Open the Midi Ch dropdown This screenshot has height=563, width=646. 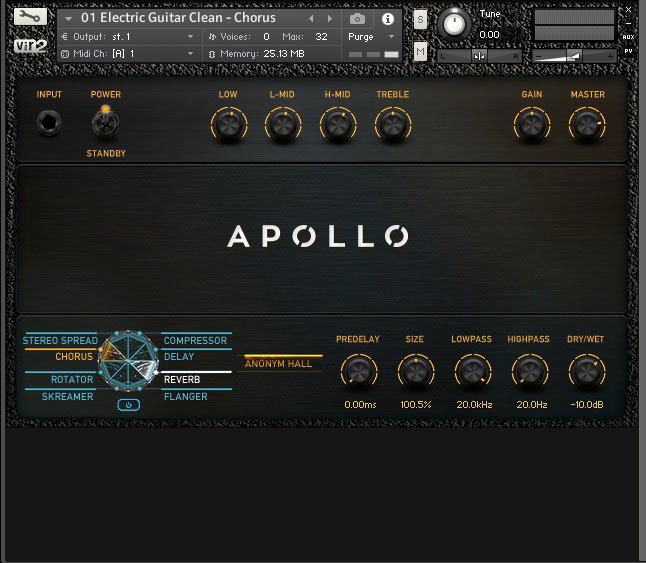(x=129, y=54)
